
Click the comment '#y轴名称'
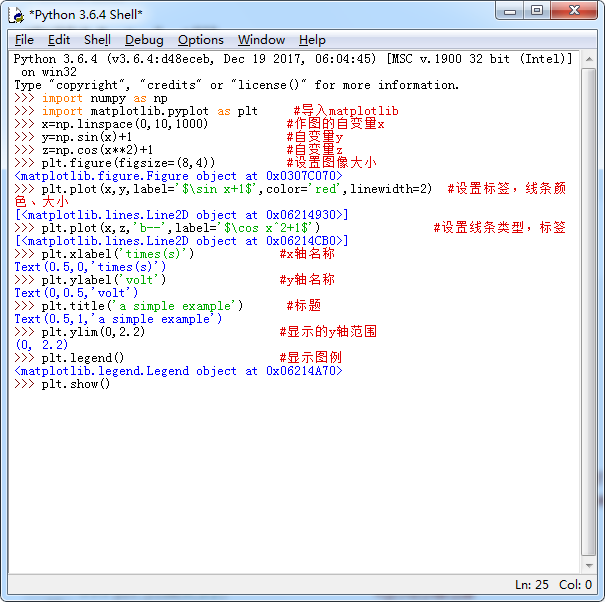point(307,279)
